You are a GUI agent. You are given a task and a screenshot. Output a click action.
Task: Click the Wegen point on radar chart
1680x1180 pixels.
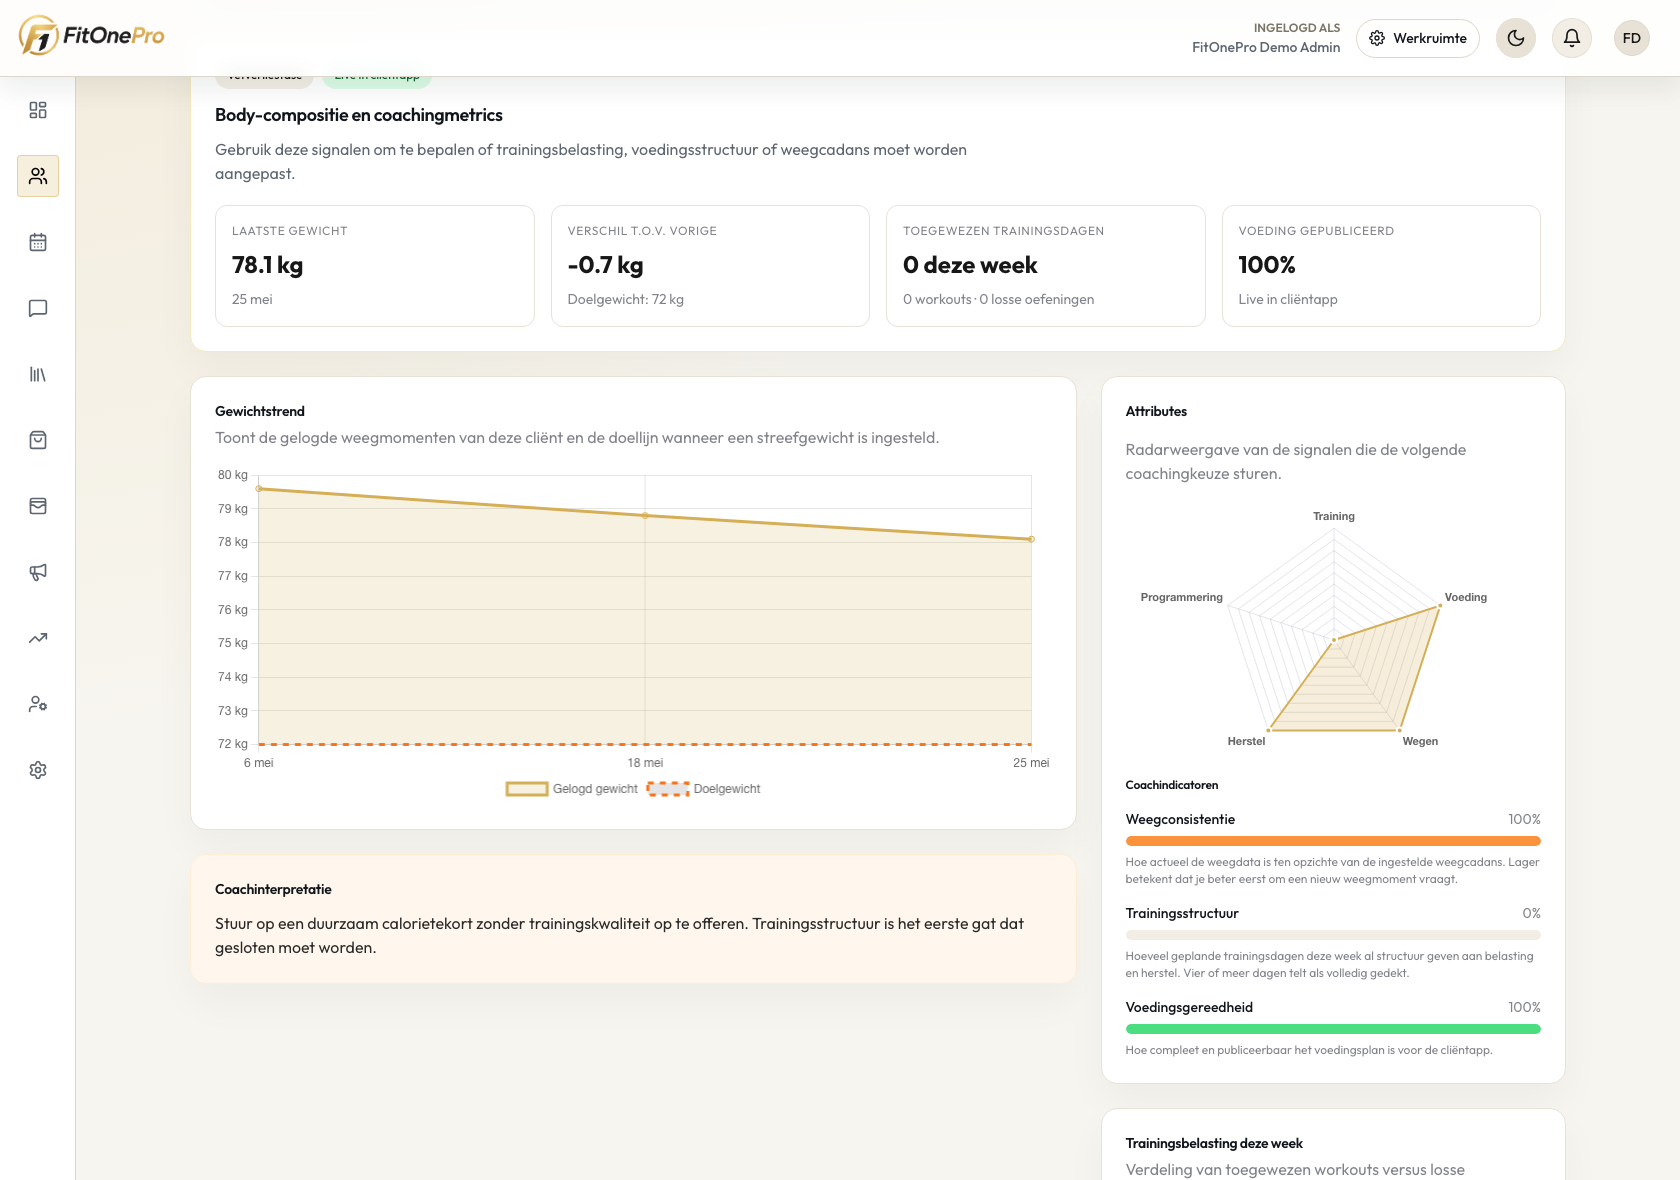coord(1400,729)
